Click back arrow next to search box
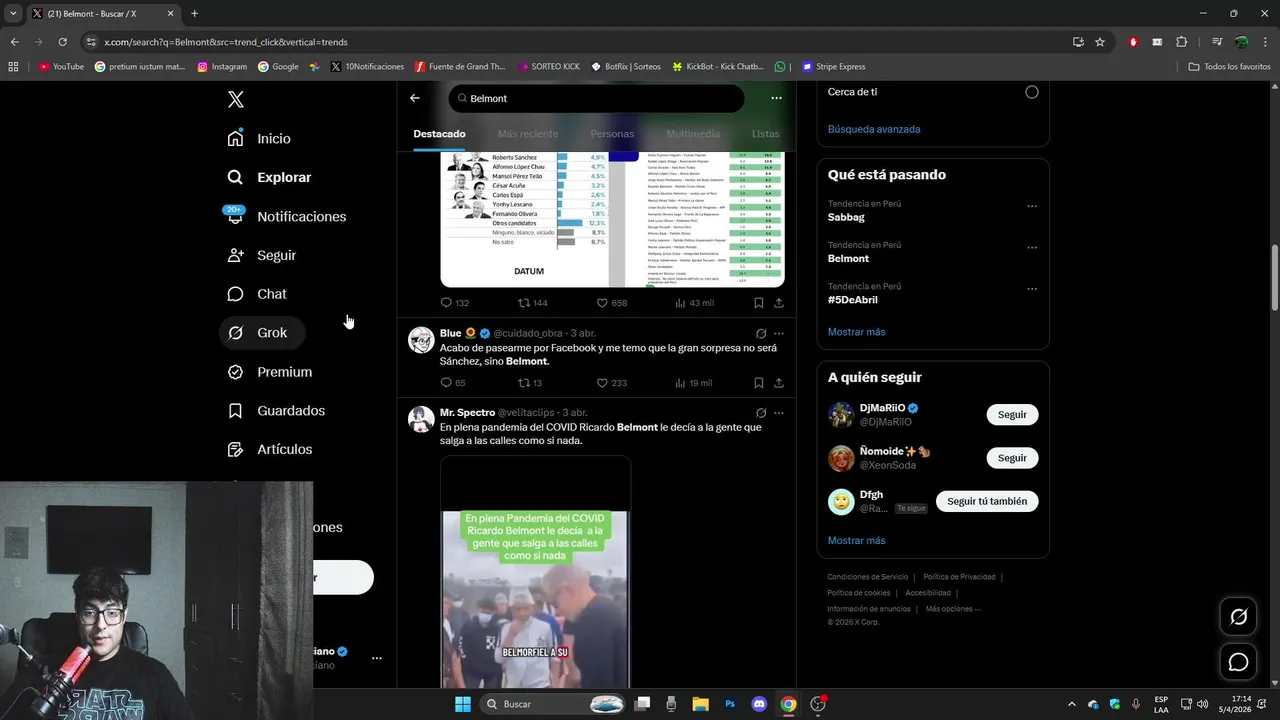The width and height of the screenshot is (1280, 720). pyautogui.click(x=415, y=98)
